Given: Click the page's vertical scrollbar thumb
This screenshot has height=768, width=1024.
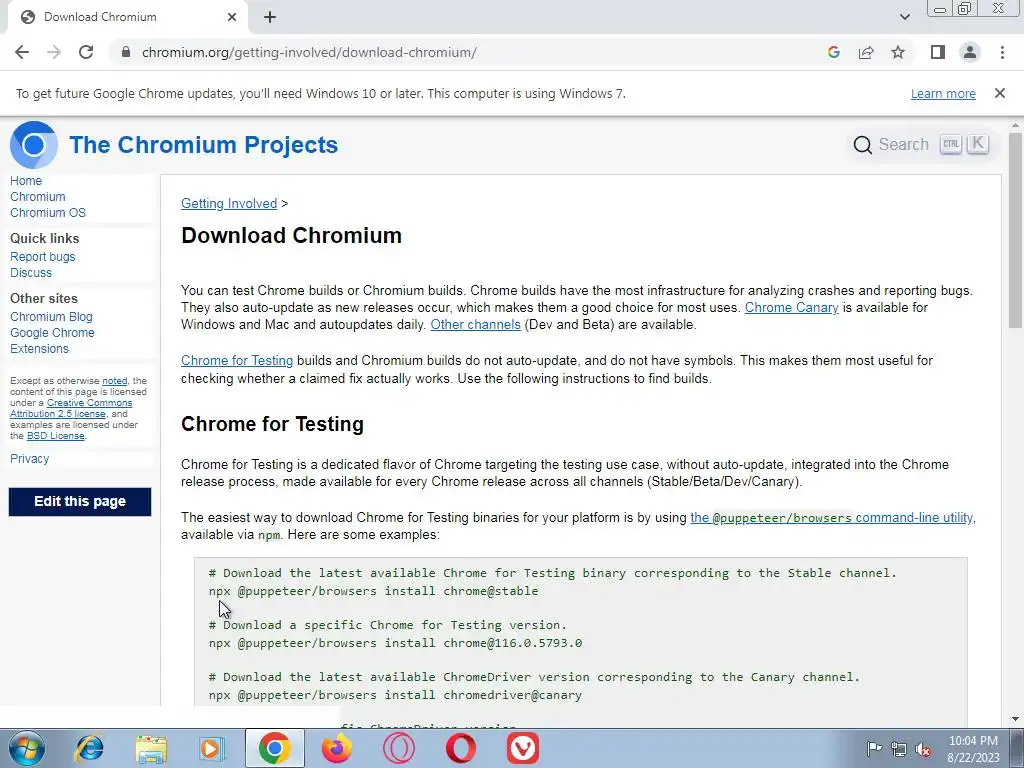Looking at the screenshot, I should pyautogui.click(x=1015, y=230).
